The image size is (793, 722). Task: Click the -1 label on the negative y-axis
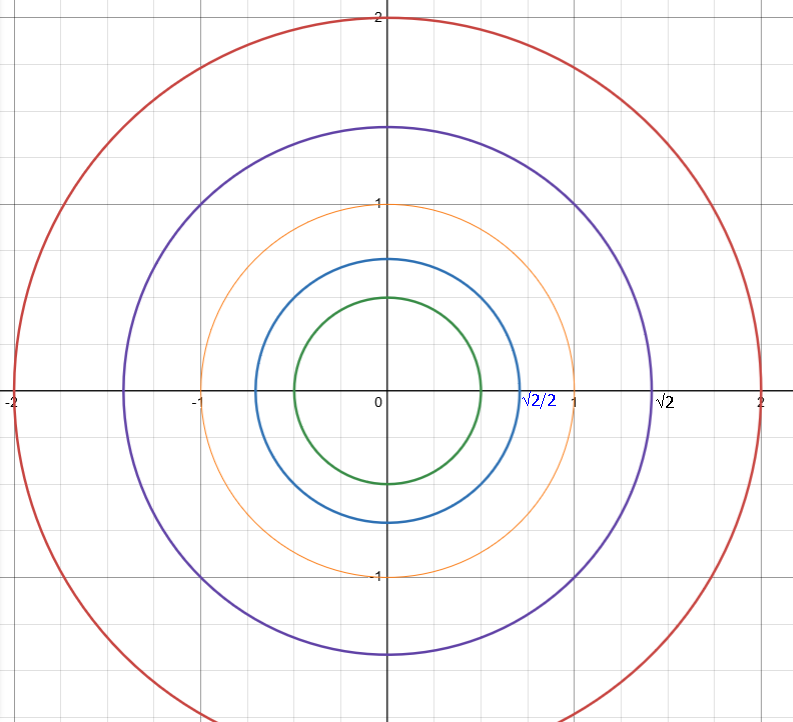tap(377, 577)
